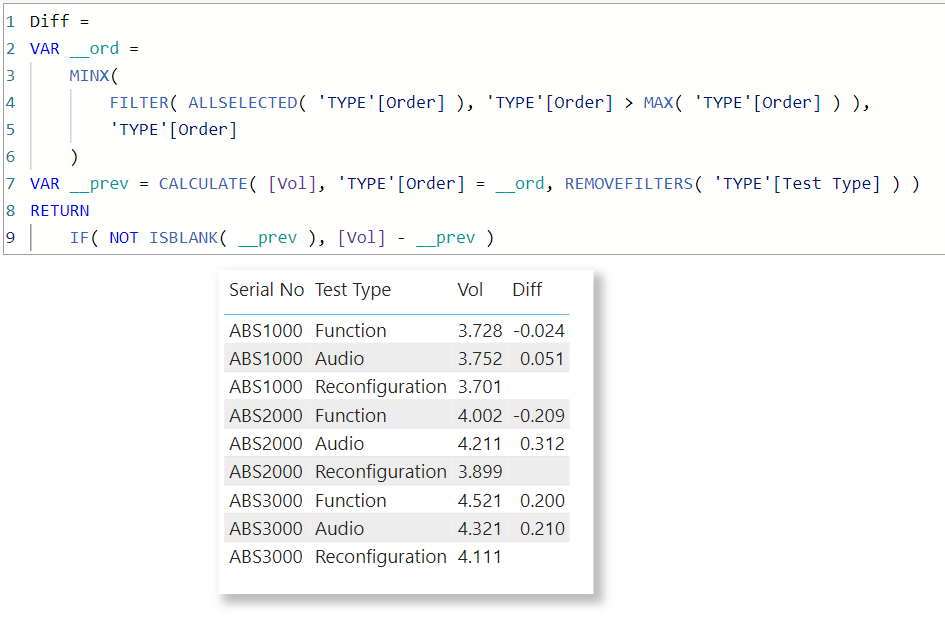945x621 pixels.
Task: Select ABS1000 cell in Function row
Action: click(x=266, y=330)
